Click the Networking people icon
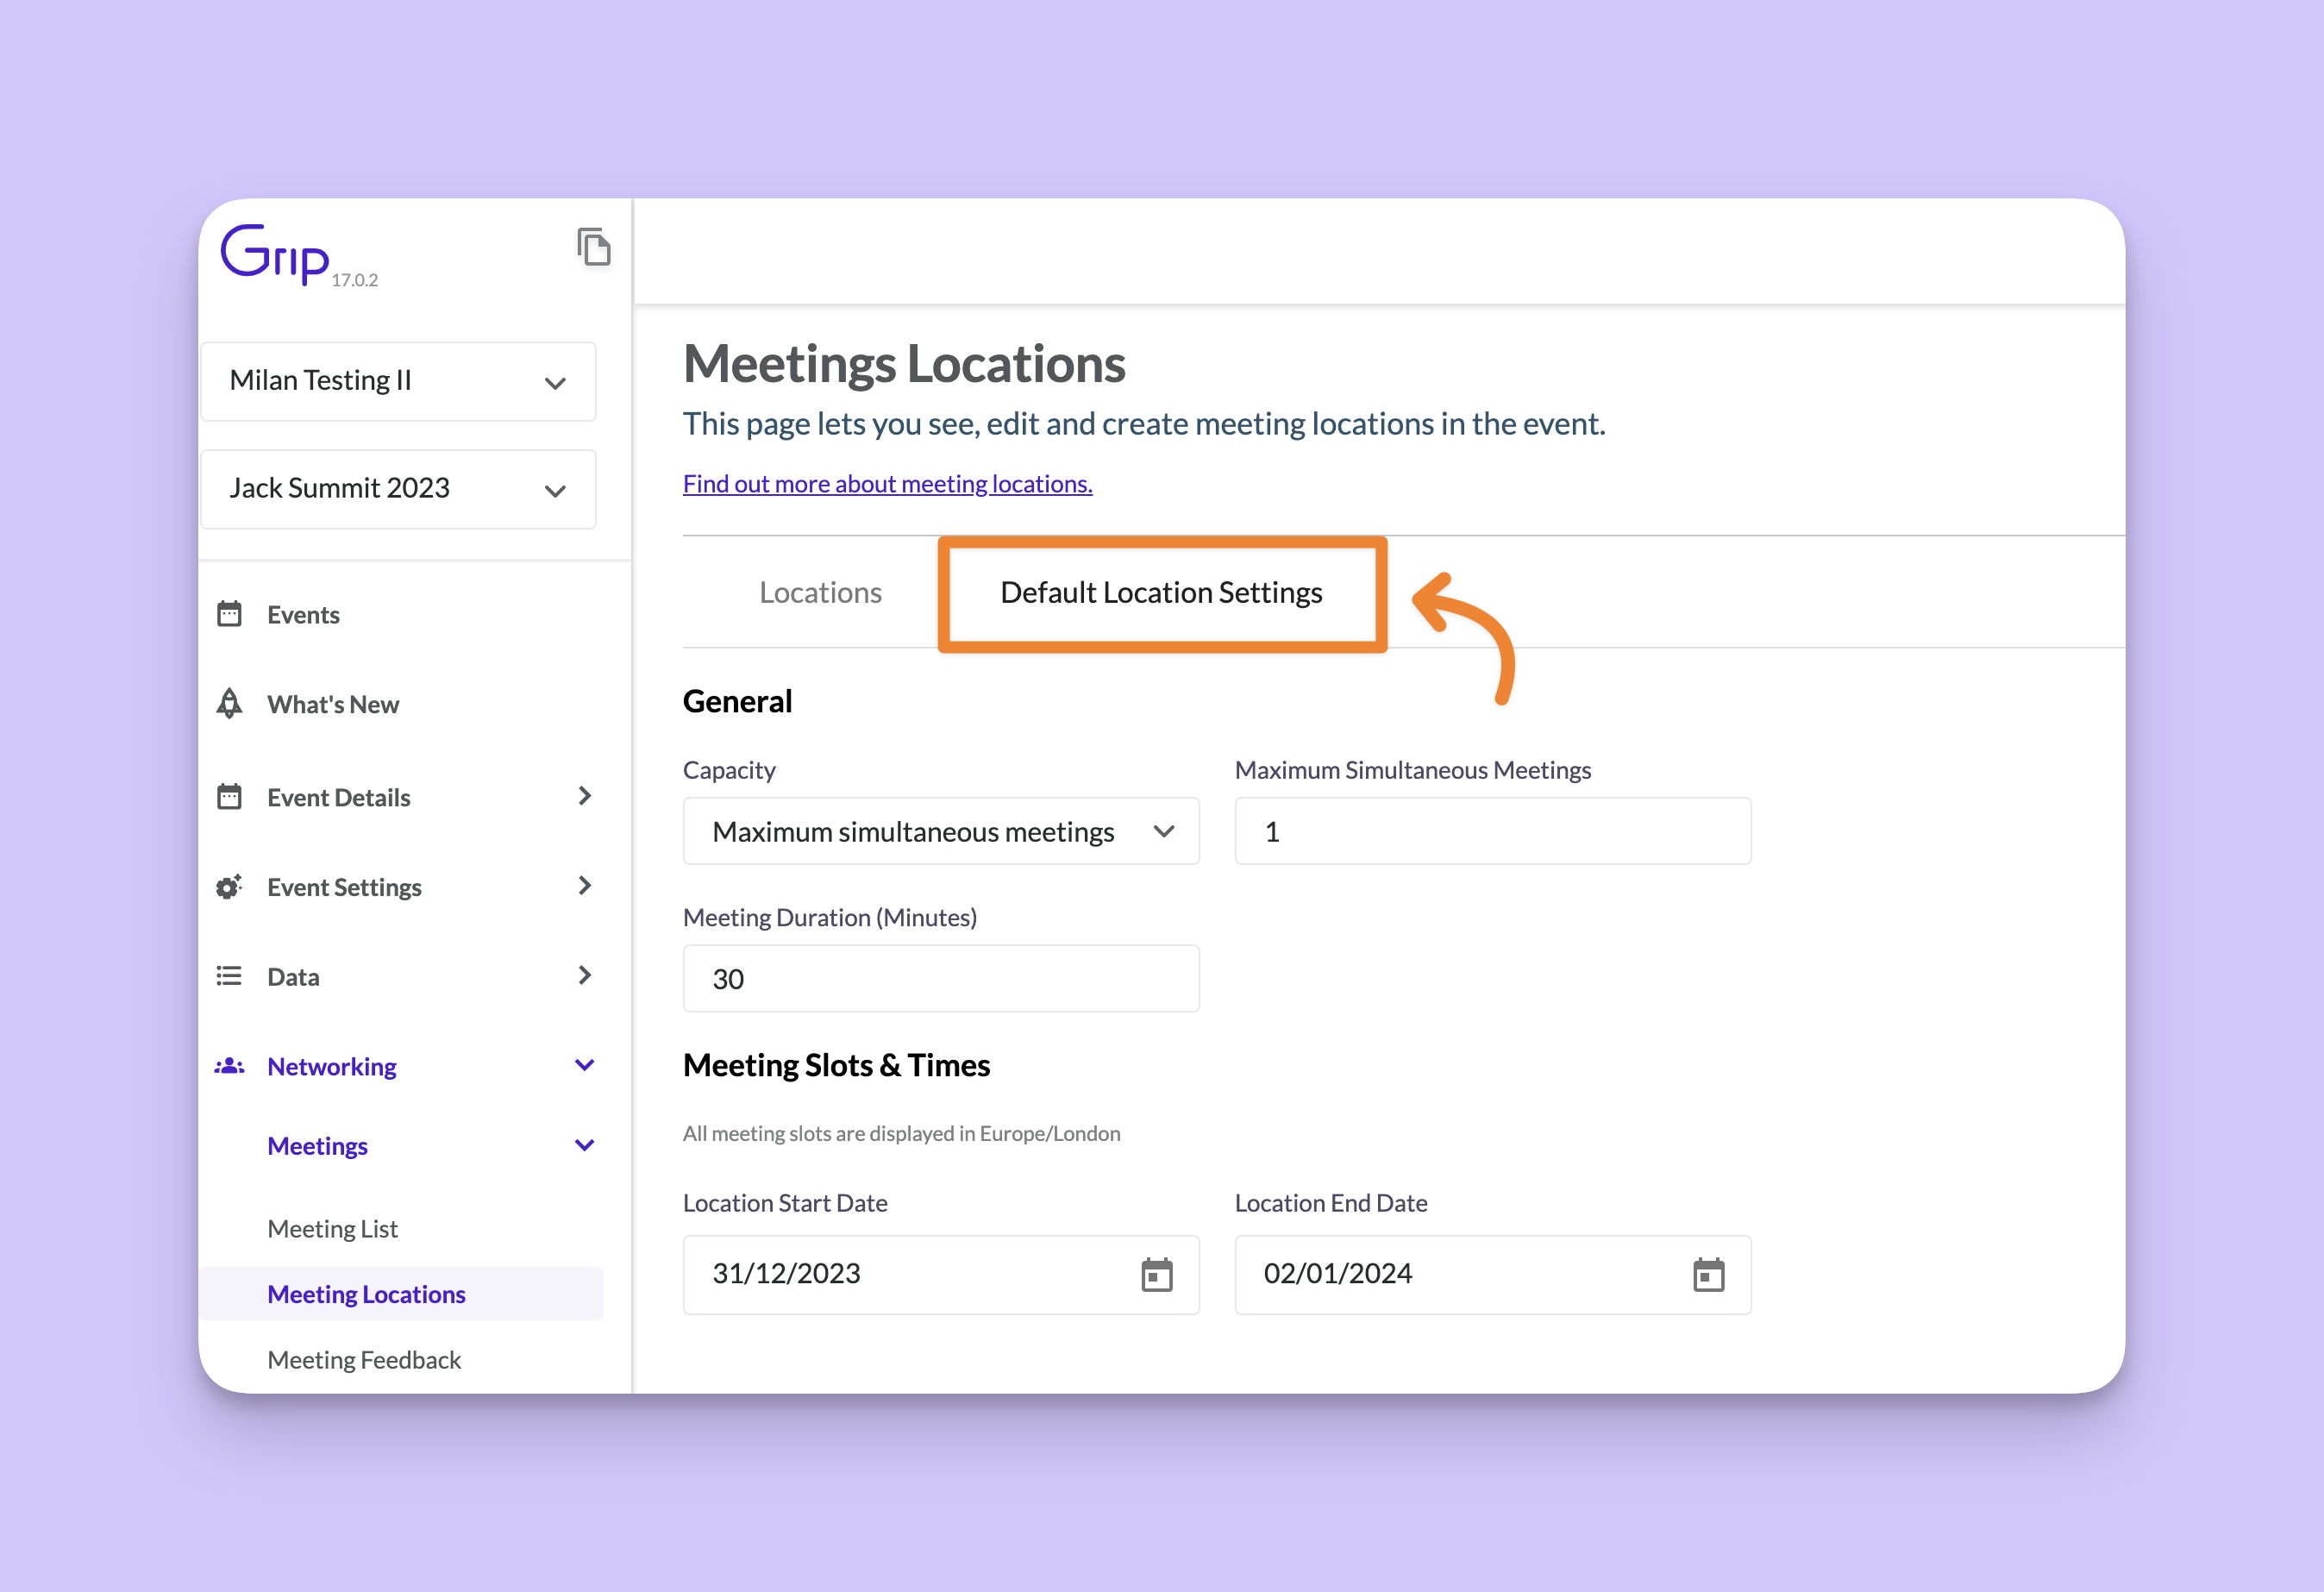2324x1592 pixels. click(x=230, y=1066)
